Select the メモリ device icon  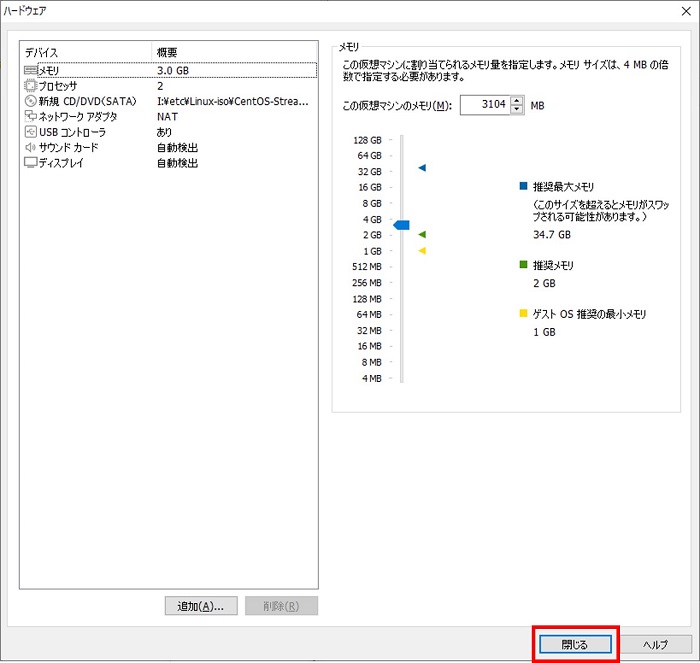(30, 71)
